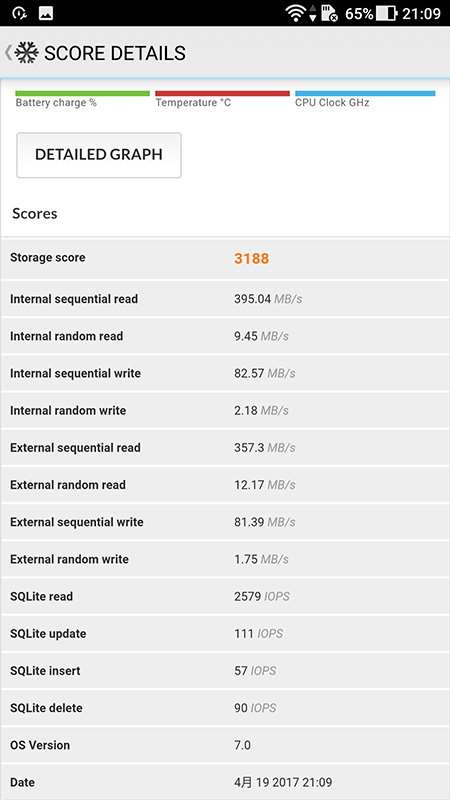Tap the Date row showing 2017

(x=225, y=782)
